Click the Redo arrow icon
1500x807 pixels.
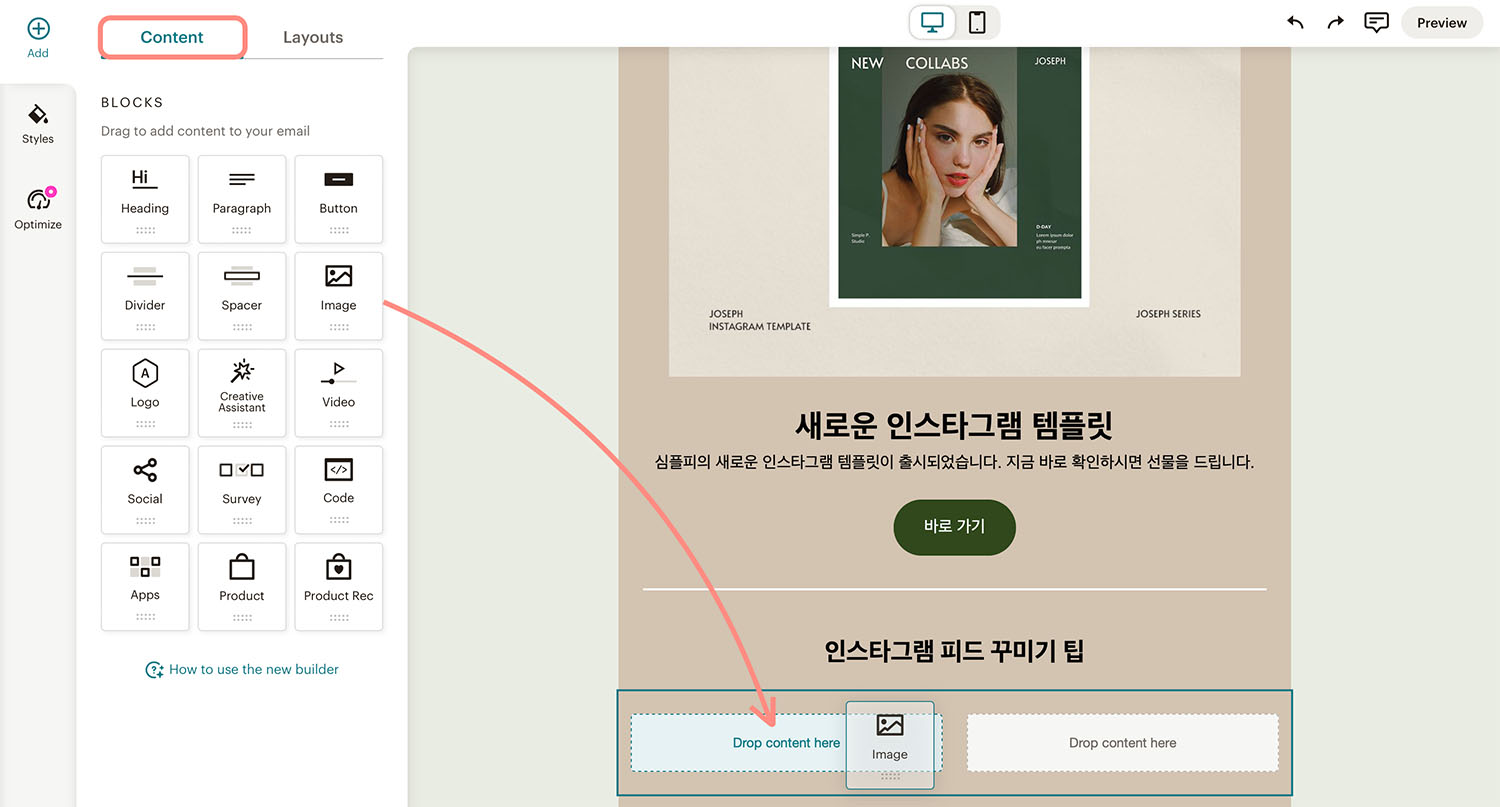point(1336,22)
